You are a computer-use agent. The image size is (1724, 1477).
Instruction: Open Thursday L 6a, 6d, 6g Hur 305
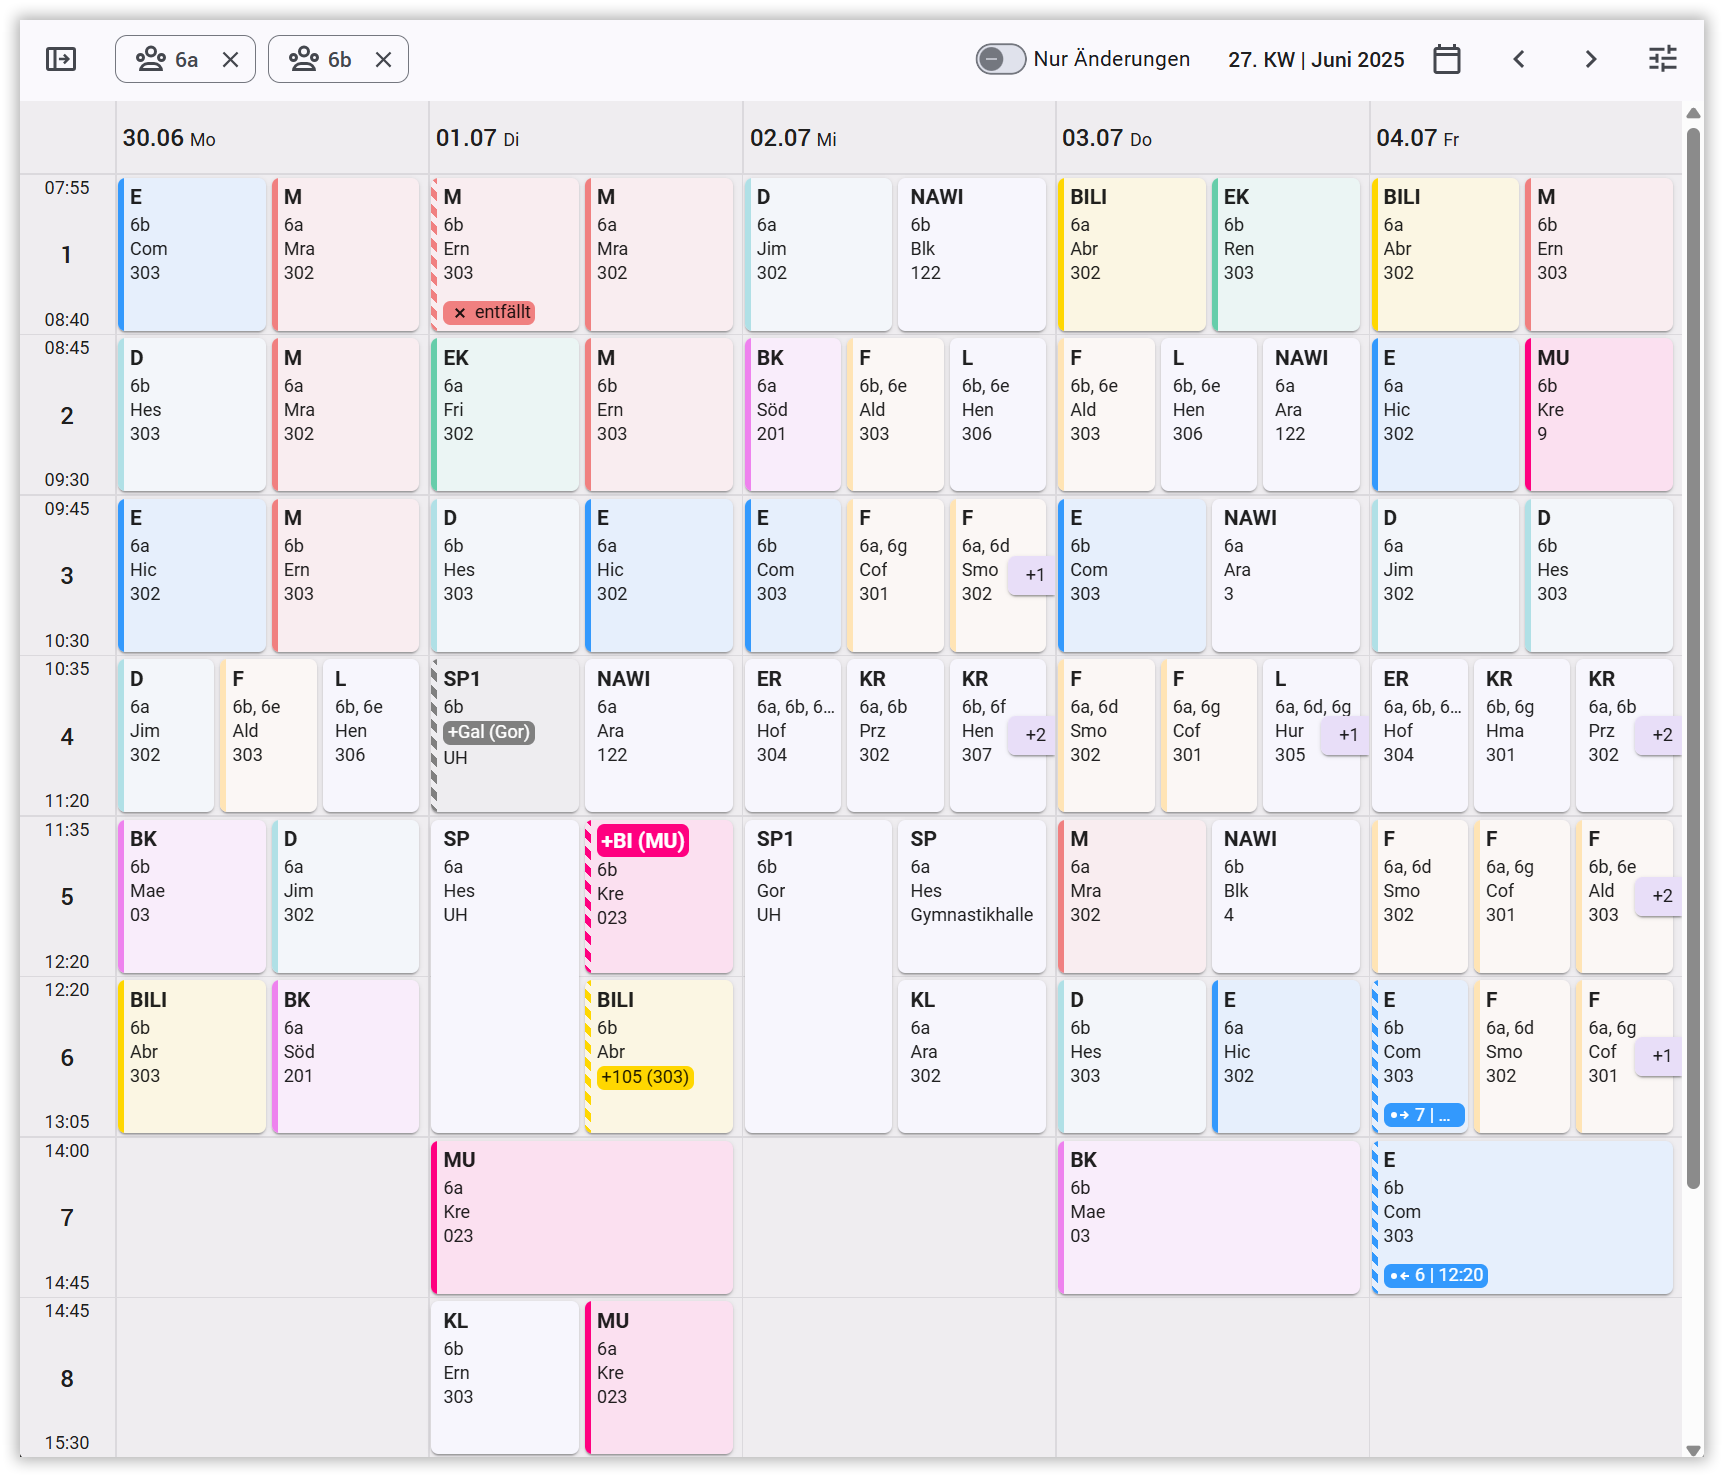pos(1311,735)
